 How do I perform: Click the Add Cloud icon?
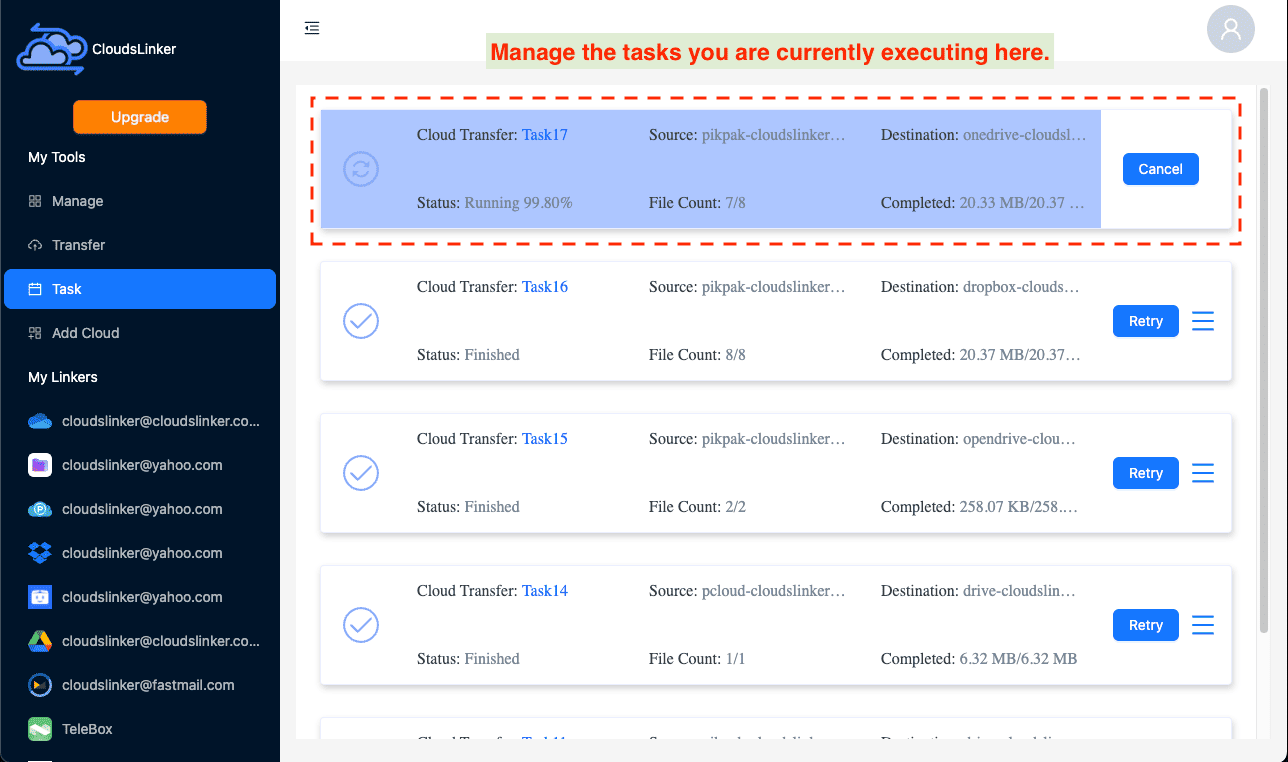[x=35, y=333]
